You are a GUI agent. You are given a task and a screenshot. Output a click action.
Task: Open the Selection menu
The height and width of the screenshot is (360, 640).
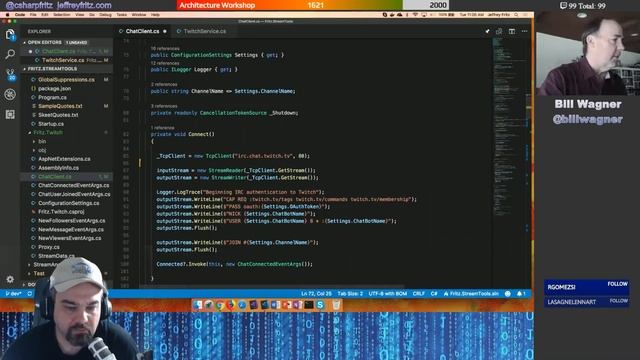(62, 15)
